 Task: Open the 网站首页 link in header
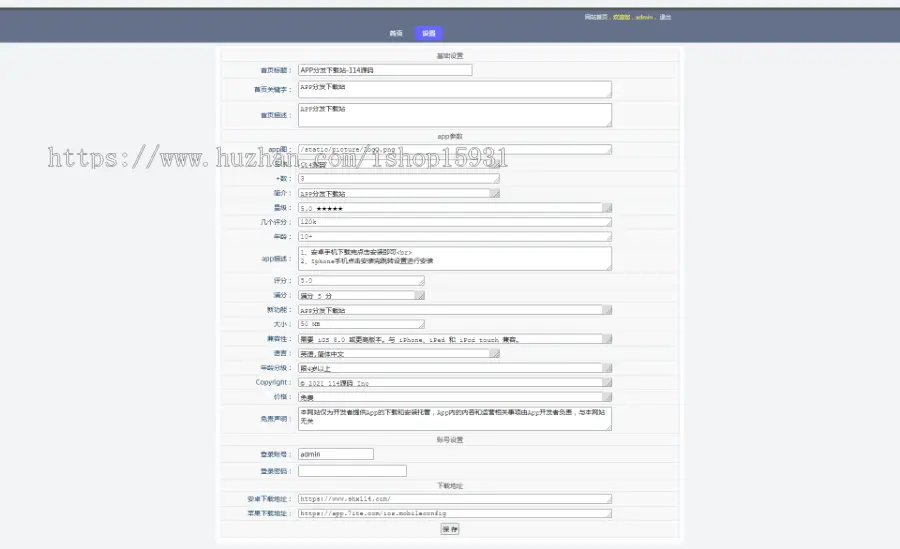coord(596,17)
